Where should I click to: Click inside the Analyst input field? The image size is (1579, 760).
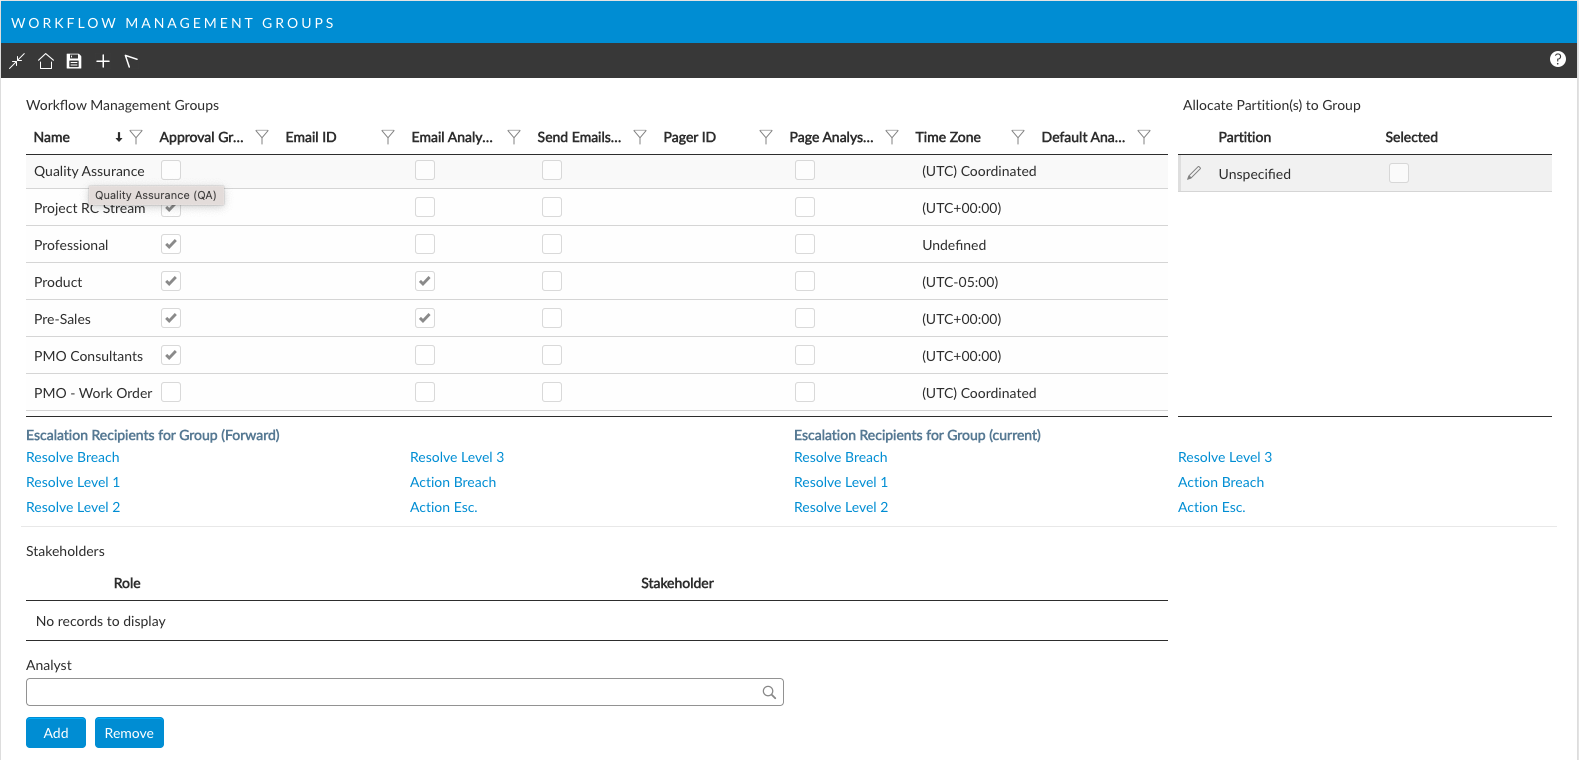tap(390, 692)
